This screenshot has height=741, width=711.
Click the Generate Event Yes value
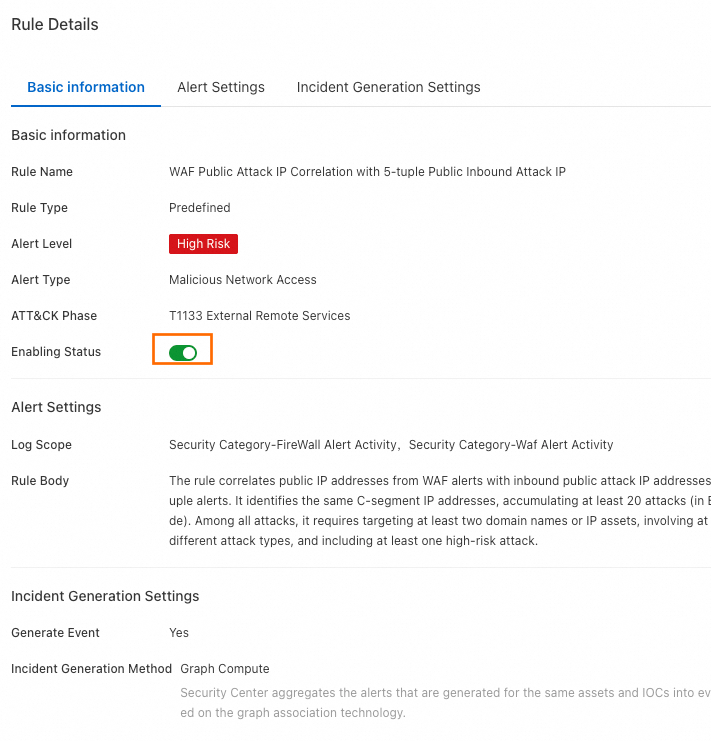(x=179, y=633)
